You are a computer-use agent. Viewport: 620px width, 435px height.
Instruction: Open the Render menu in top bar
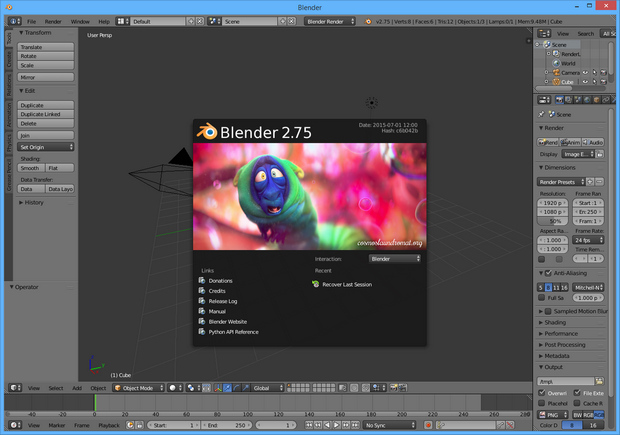53,21
